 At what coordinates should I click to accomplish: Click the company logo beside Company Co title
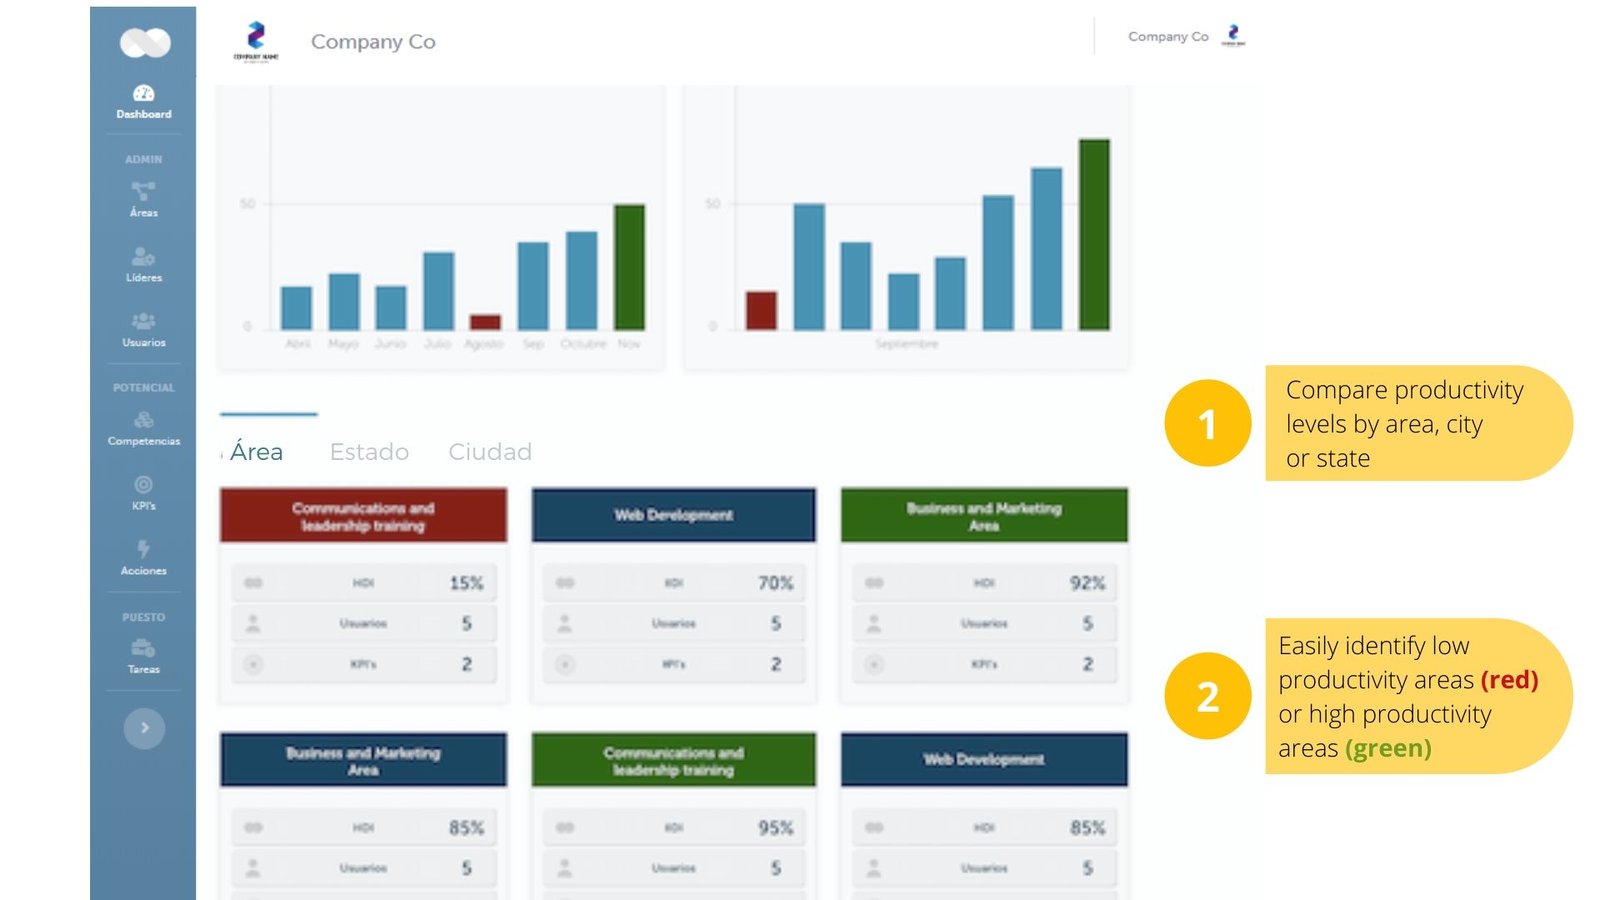(x=256, y=41)
